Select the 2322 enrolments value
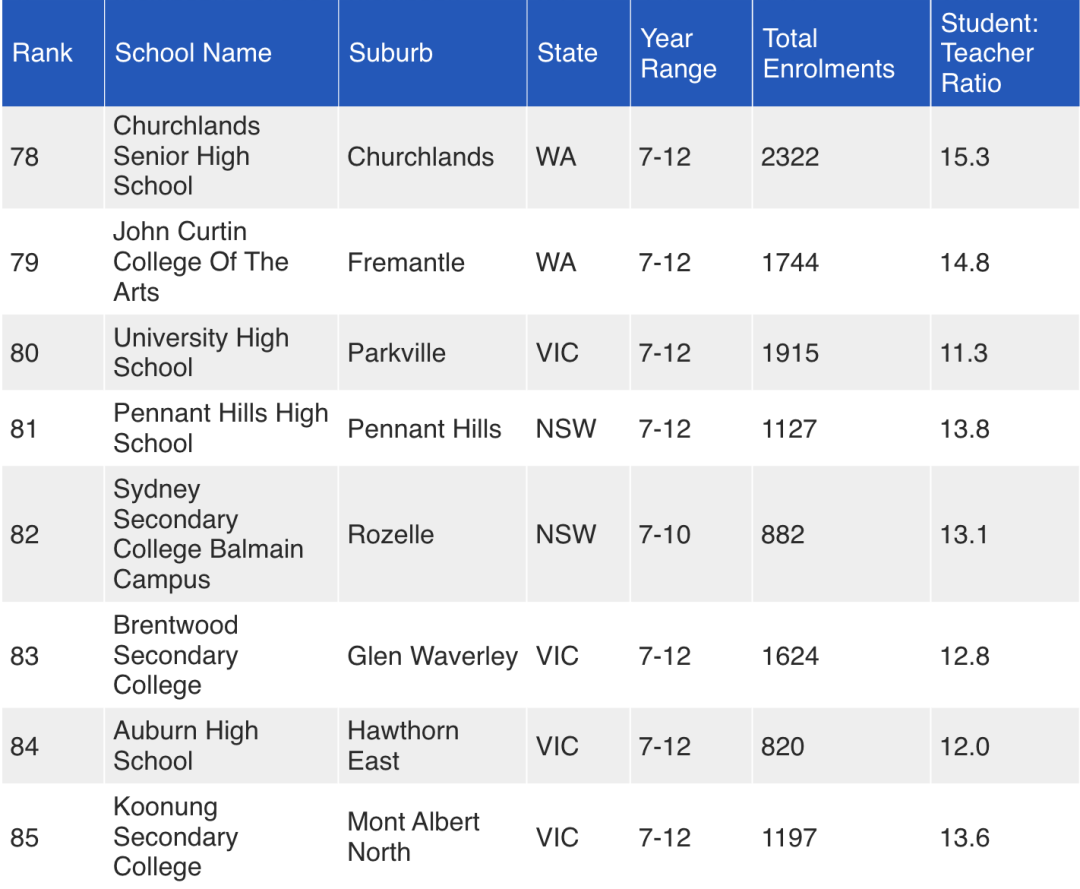Viewport: 1080px width, 889px height. (790, 157)
